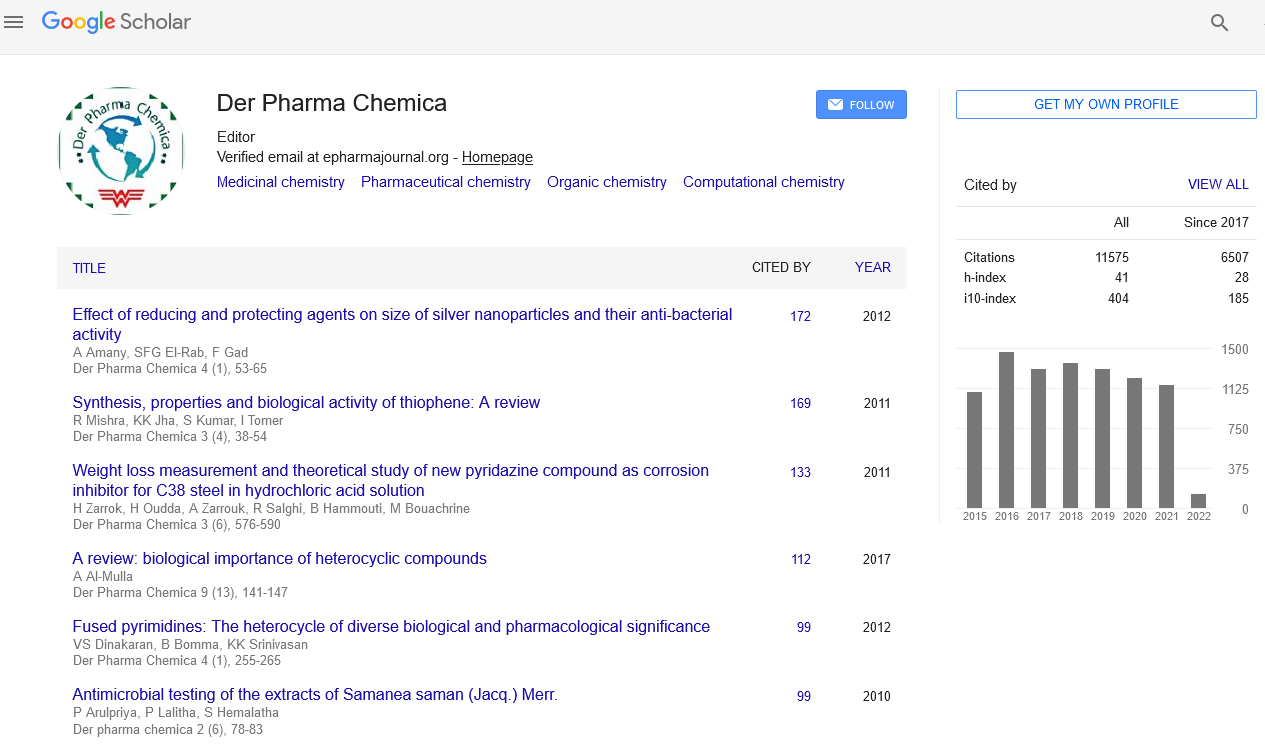Screen dimensions: 1265x745
Task: Select the Pharmaceutical chemistry topic link
Action: [x=446, y=182]
